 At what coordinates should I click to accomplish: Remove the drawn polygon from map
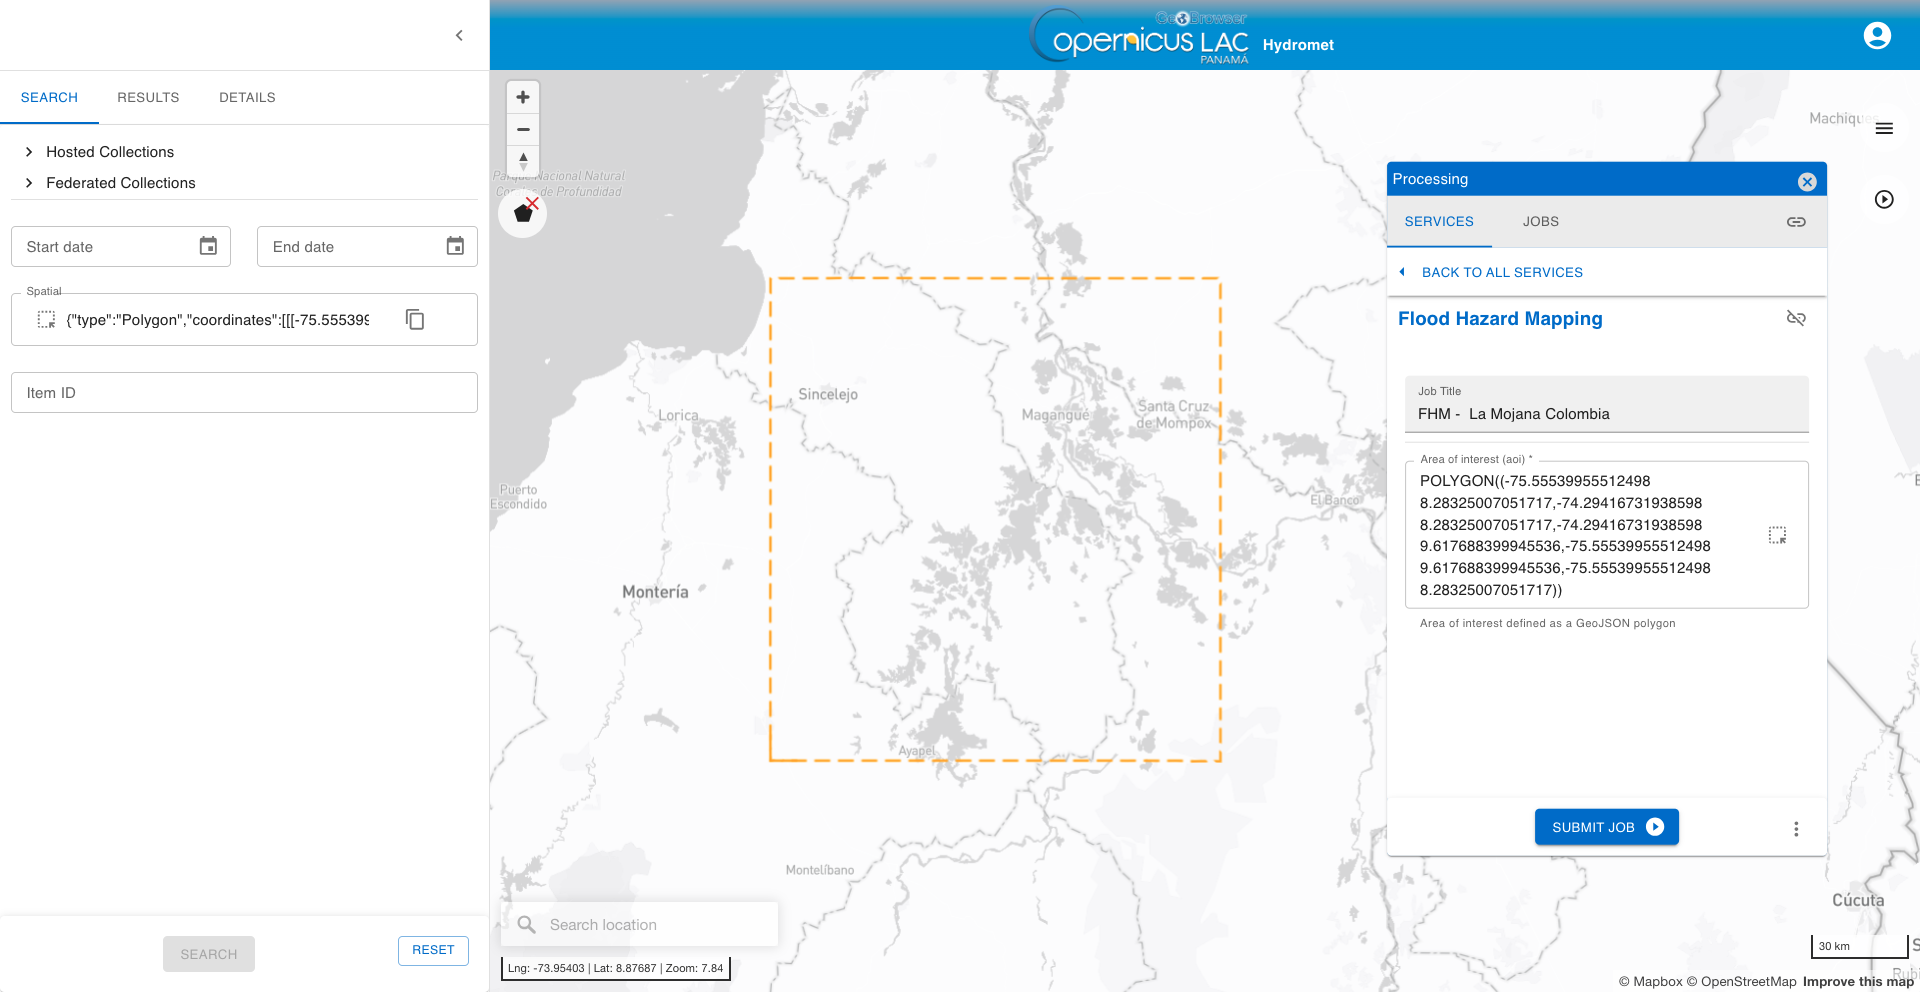[x=523, y=213]
